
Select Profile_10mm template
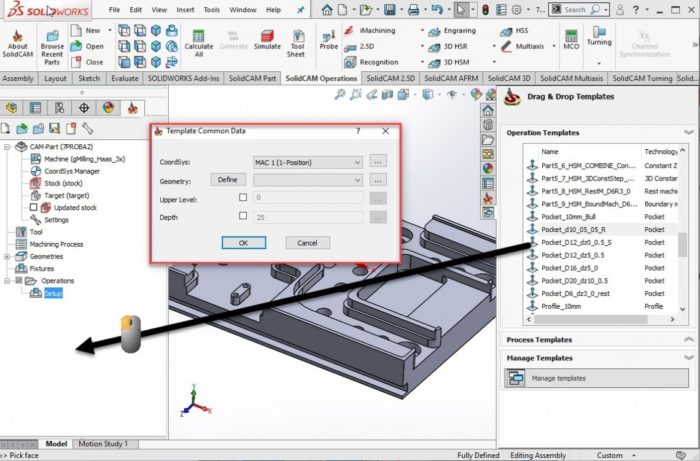pos(561,306)
